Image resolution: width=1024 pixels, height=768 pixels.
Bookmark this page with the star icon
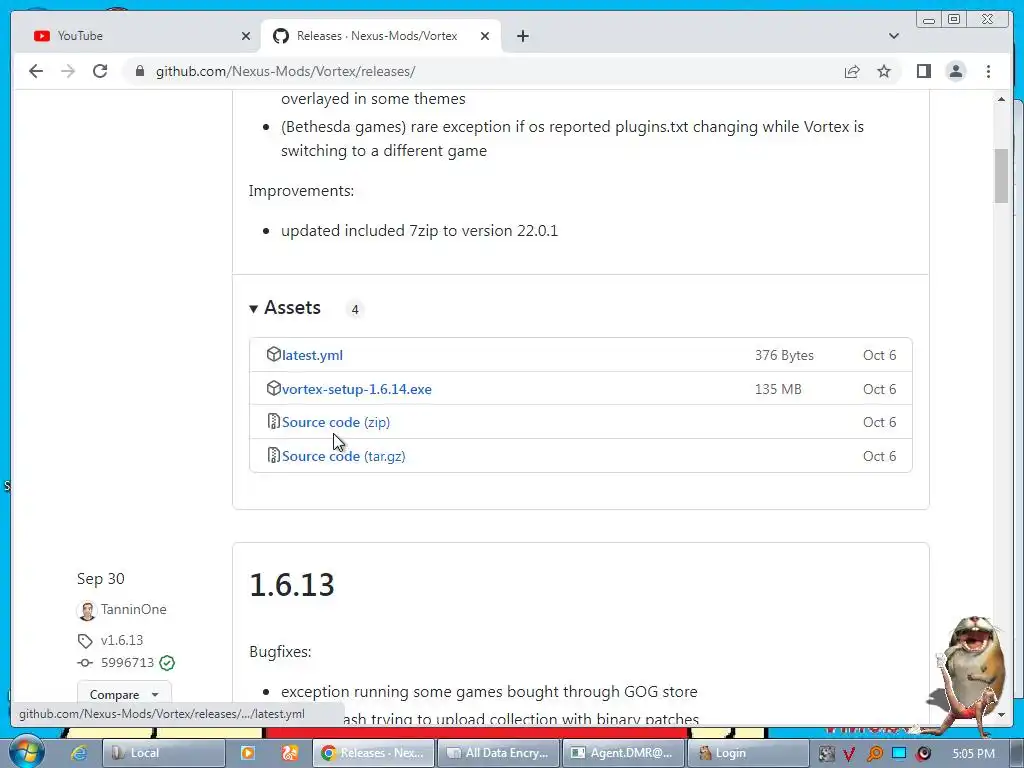click(x=884, y=71)
